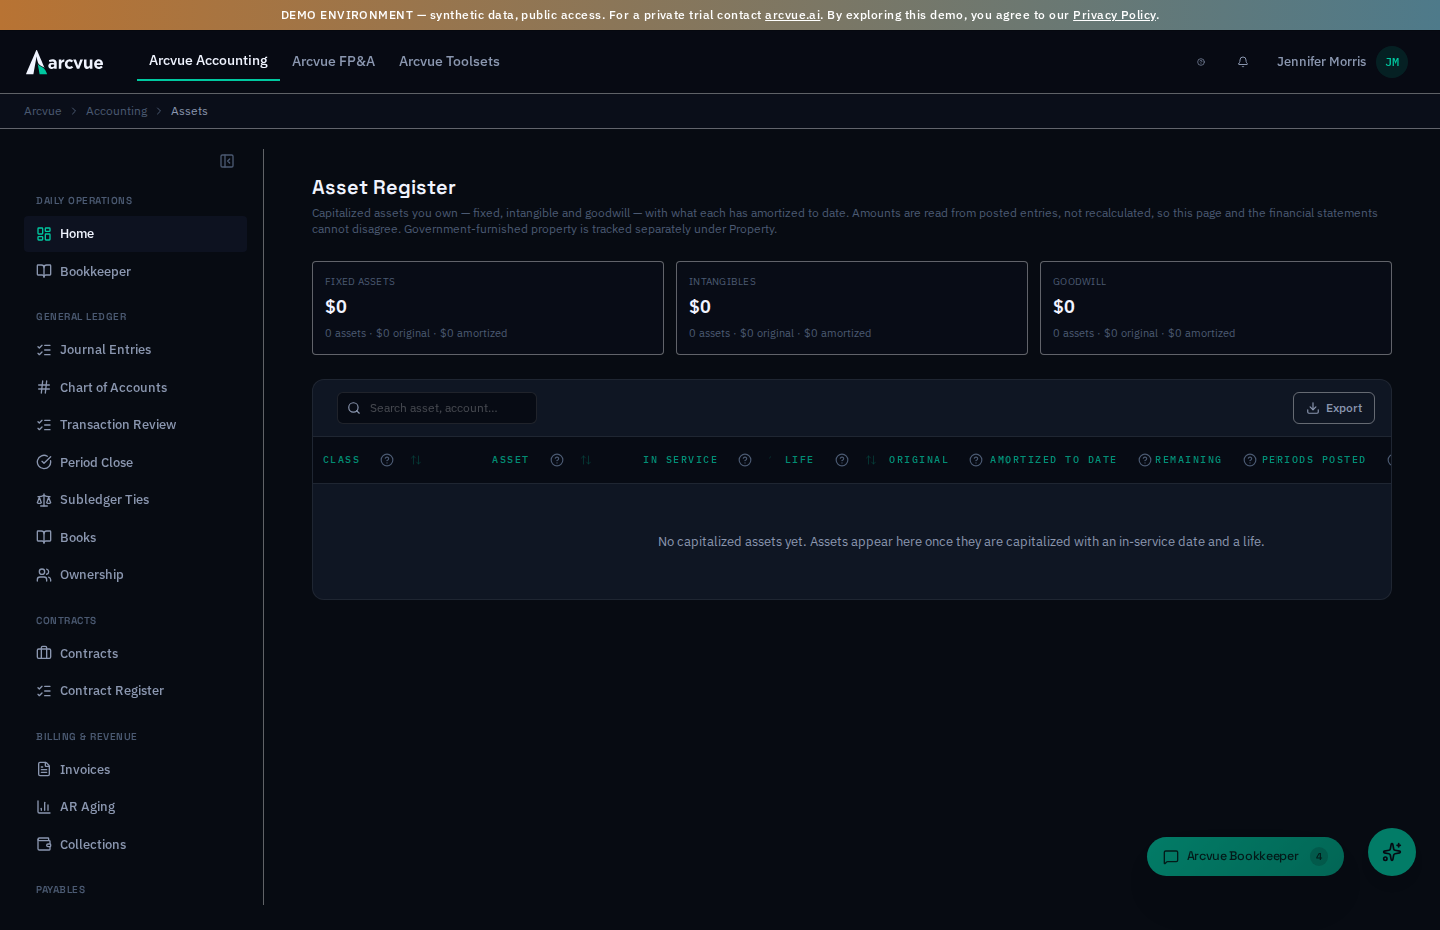The height and width of the screenshot is (930, 1440).
Task: Show help for the In Service column
Action: coord(745,460)
